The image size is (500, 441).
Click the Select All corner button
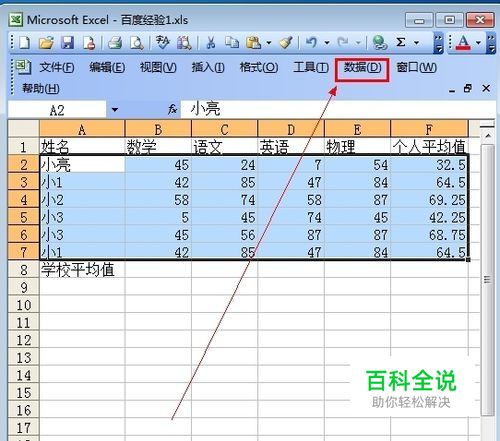(23, 129)
